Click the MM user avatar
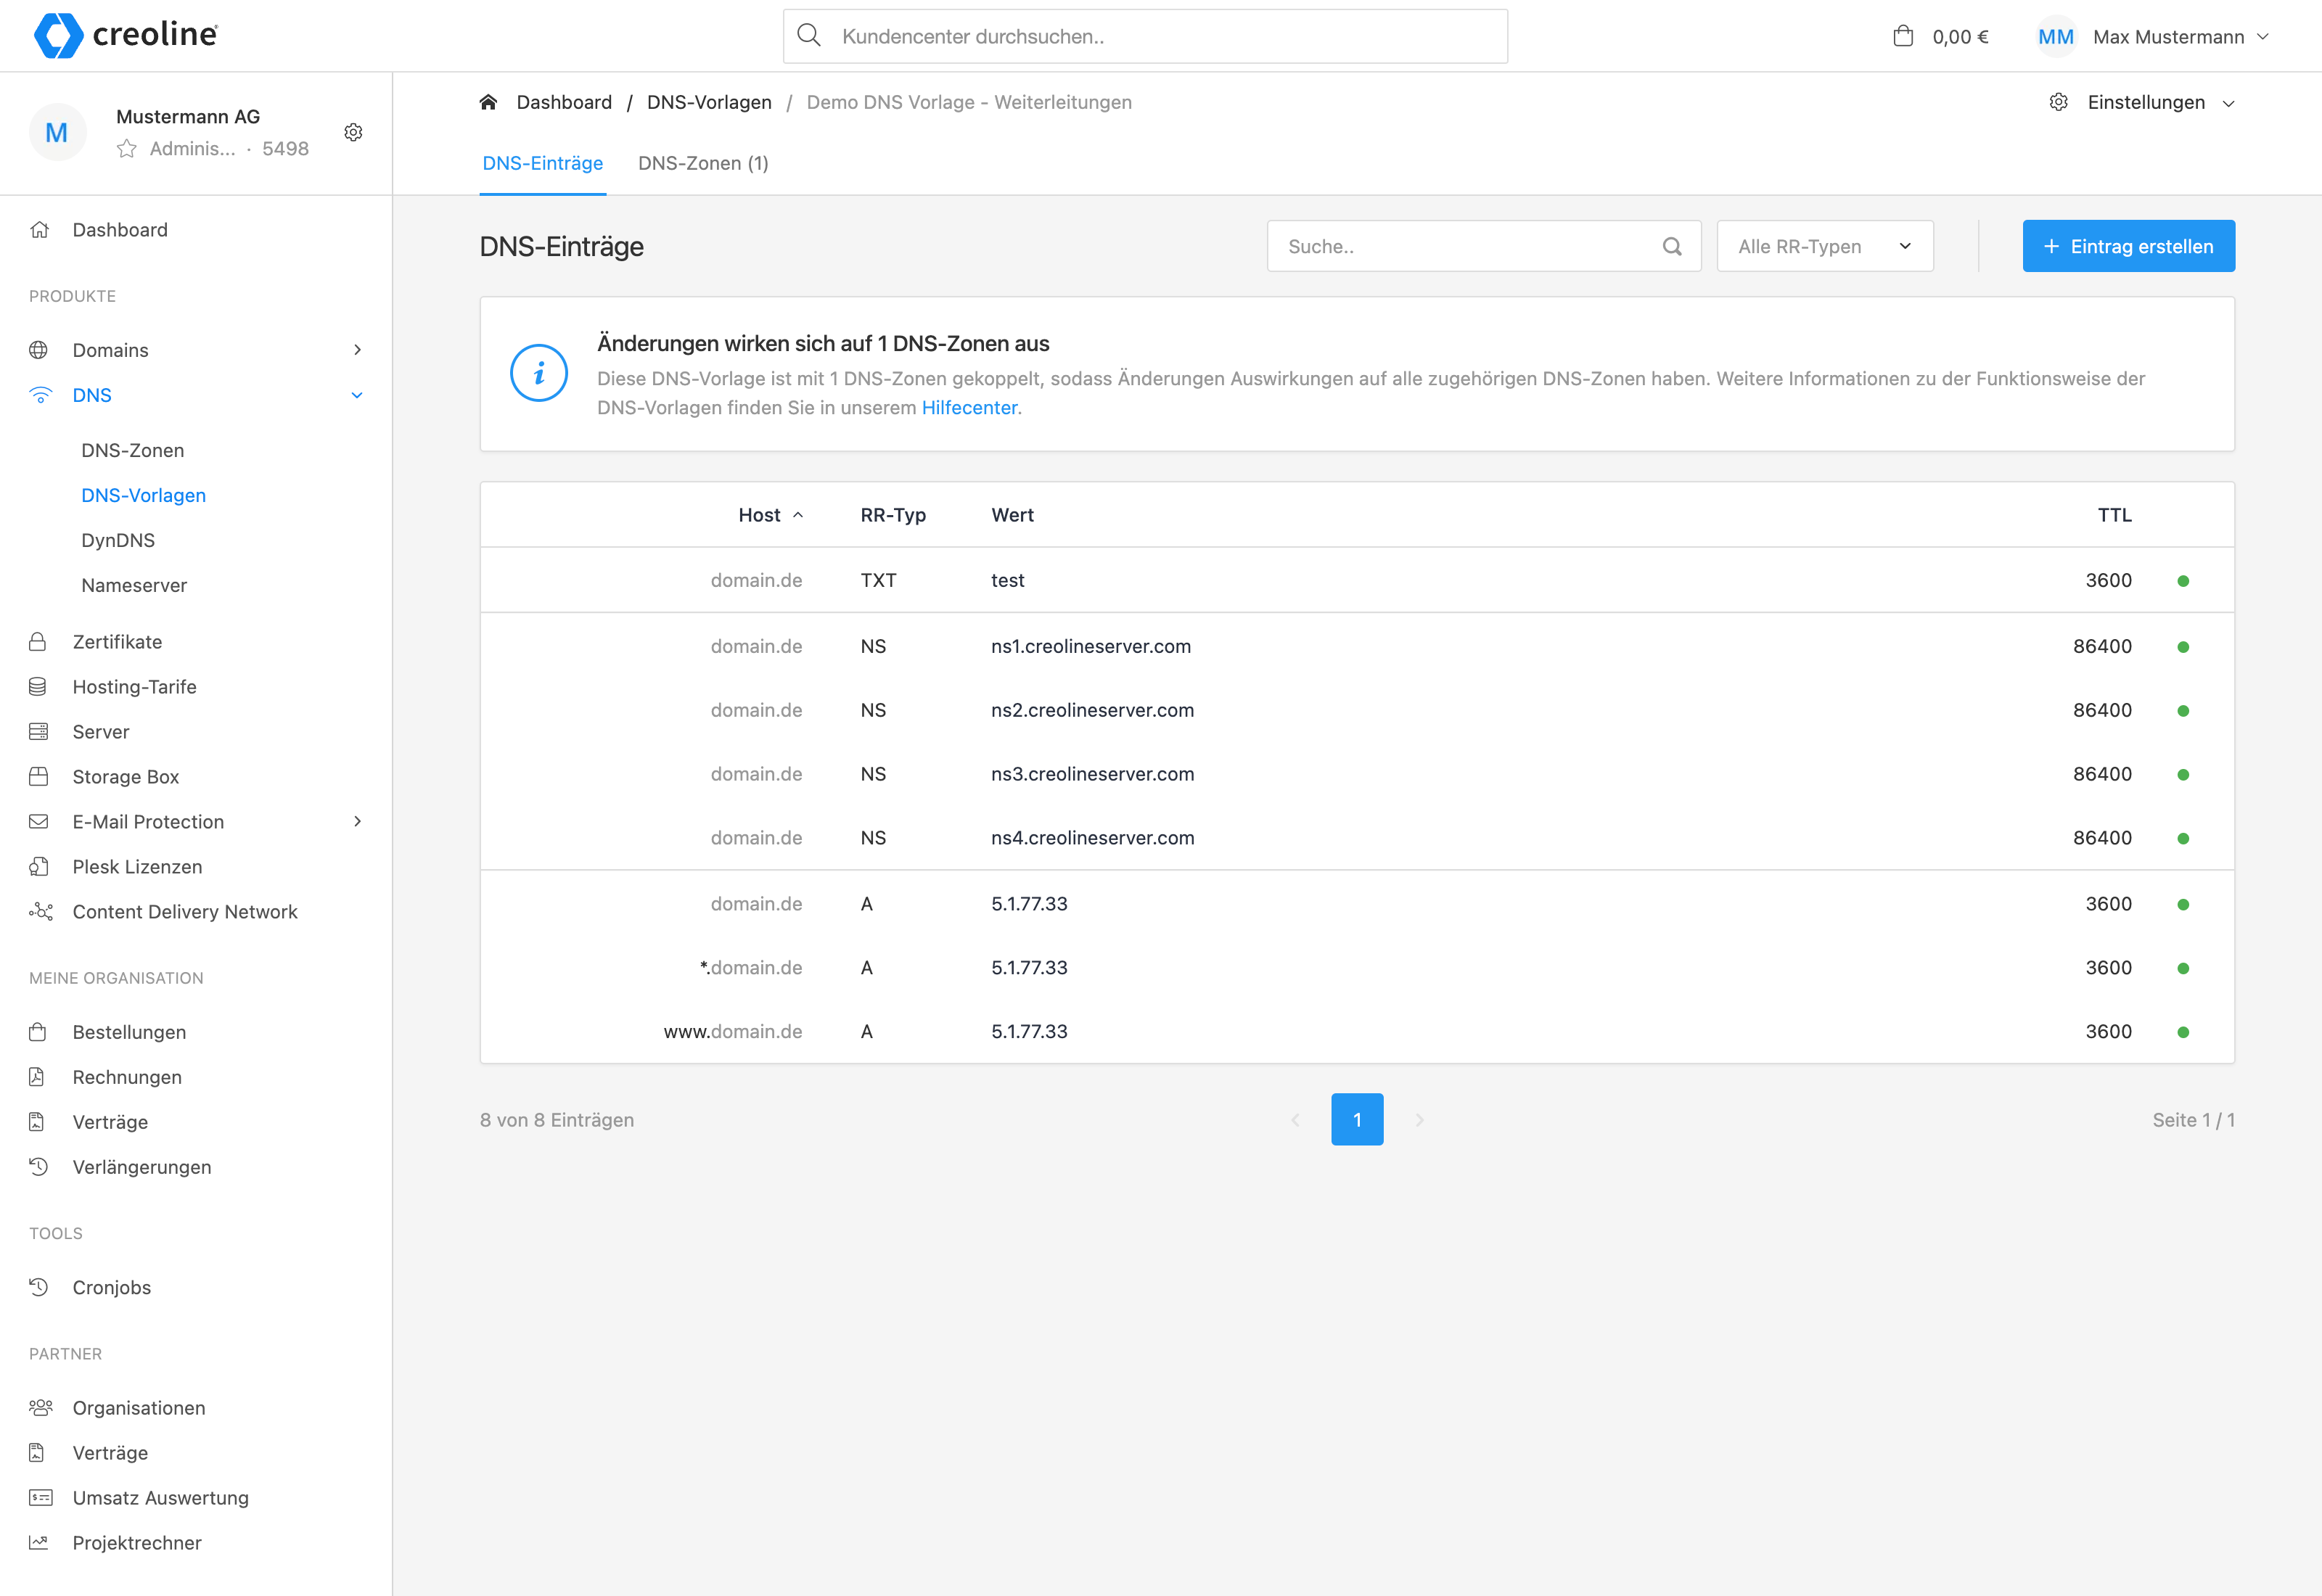 tap(2055, 37)
